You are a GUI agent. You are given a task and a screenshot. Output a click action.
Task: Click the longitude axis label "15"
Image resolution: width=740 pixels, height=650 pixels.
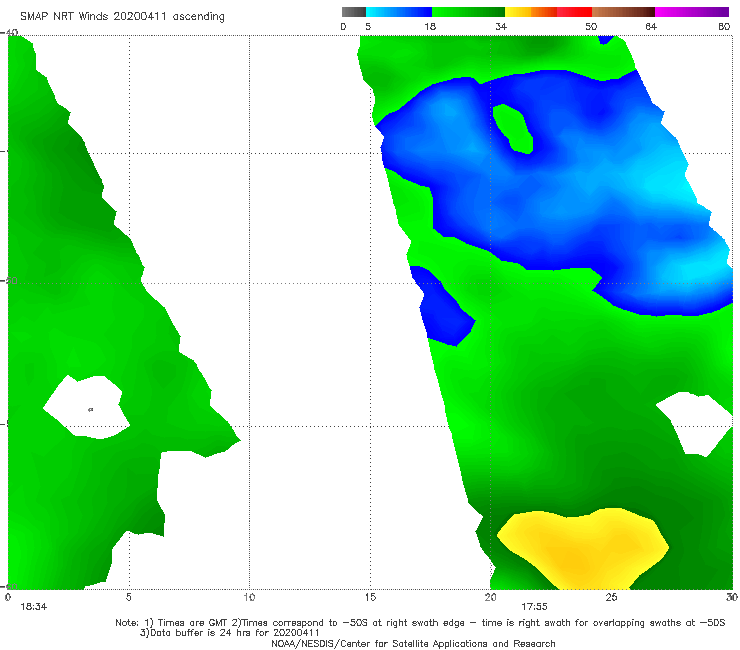(370, 598)
